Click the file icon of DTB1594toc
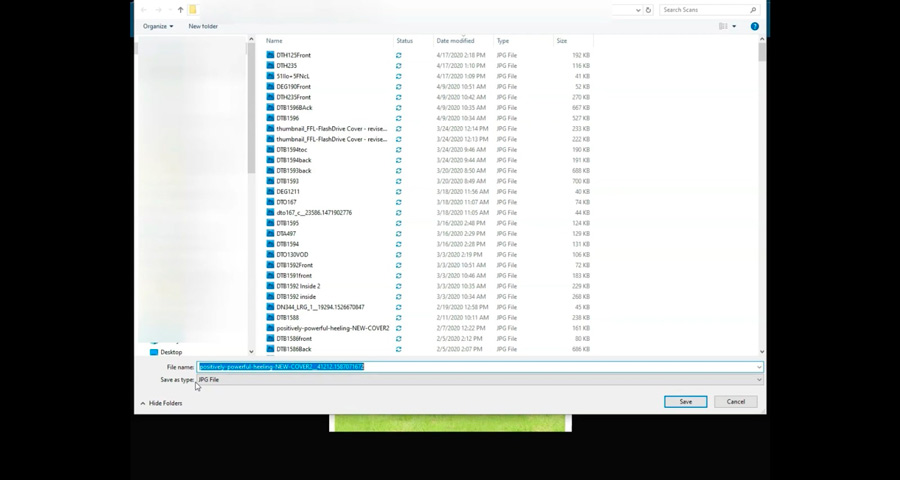 click(270, 149)
